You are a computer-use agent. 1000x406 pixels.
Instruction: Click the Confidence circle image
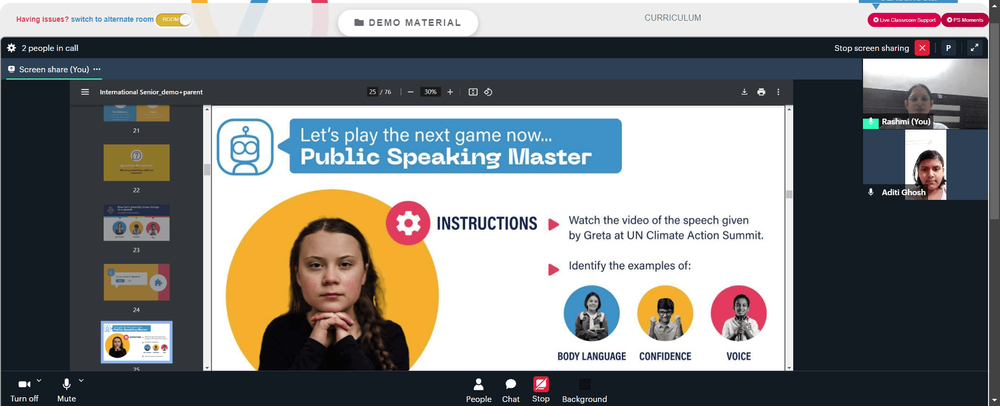pyautogui.click(x=665, y=313)
